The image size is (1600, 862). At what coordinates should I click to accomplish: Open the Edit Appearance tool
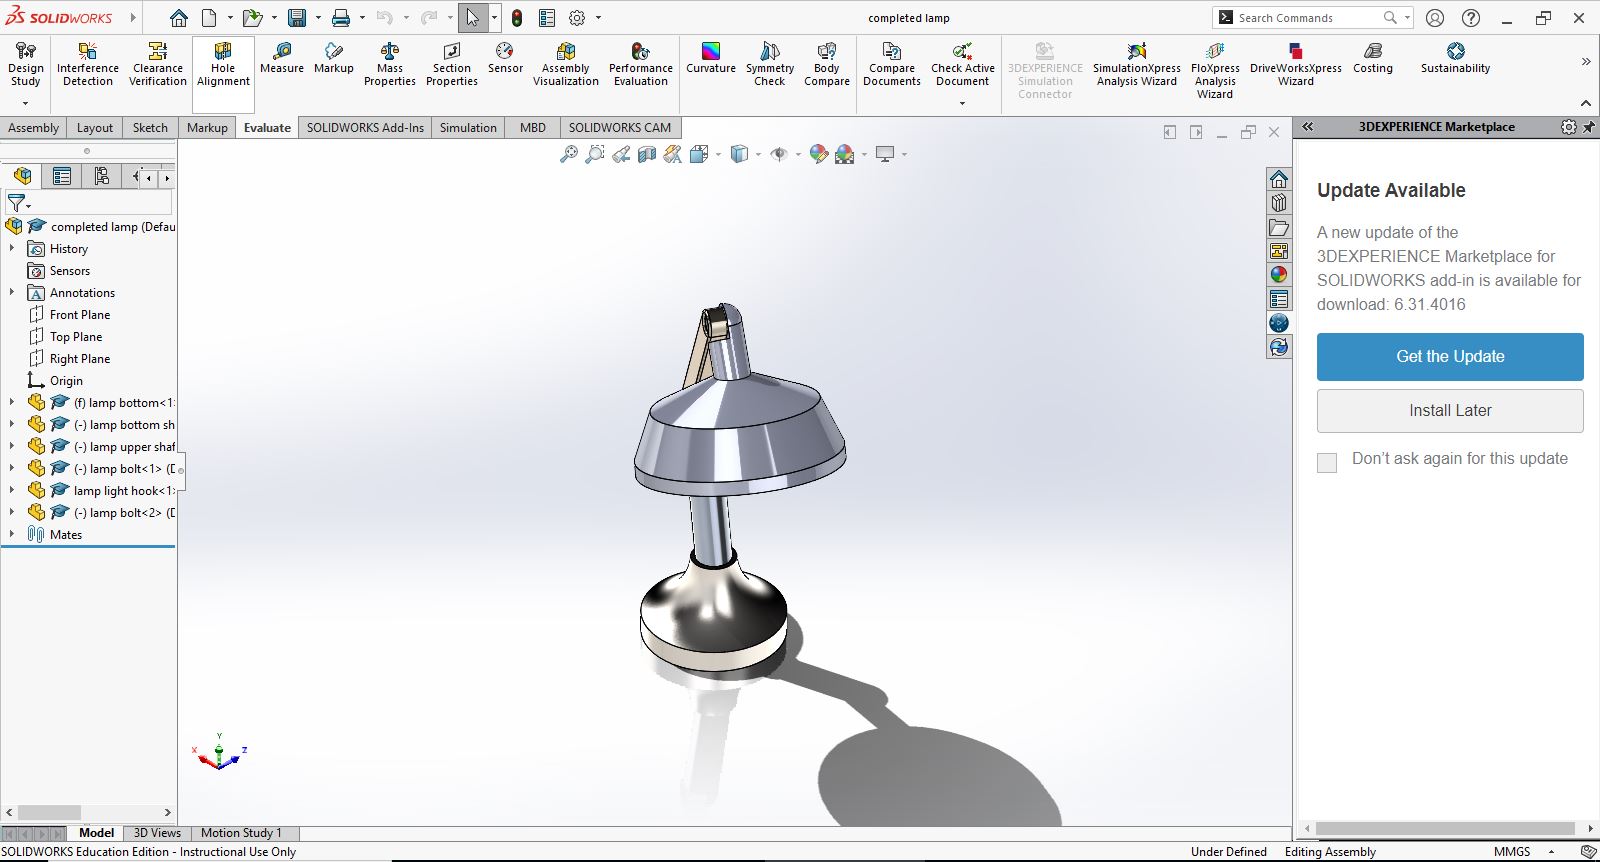point(819,154)
